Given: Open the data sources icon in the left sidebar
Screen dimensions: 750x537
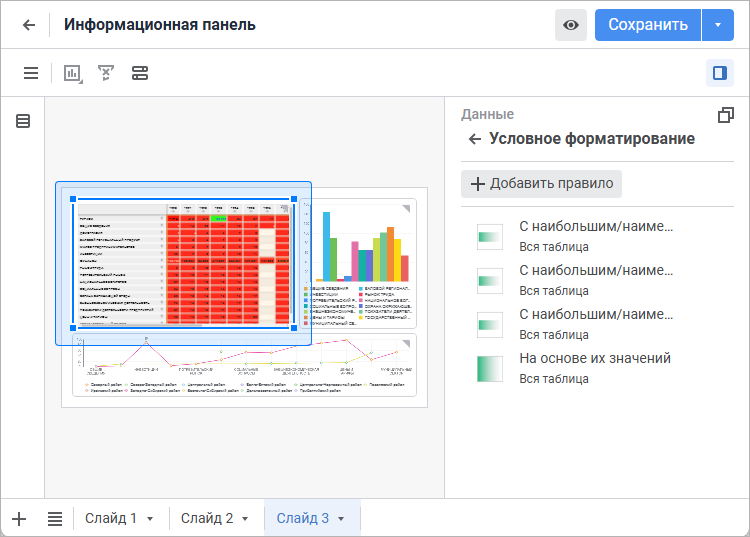Looking at the screenshot, I should coord(23,121).
